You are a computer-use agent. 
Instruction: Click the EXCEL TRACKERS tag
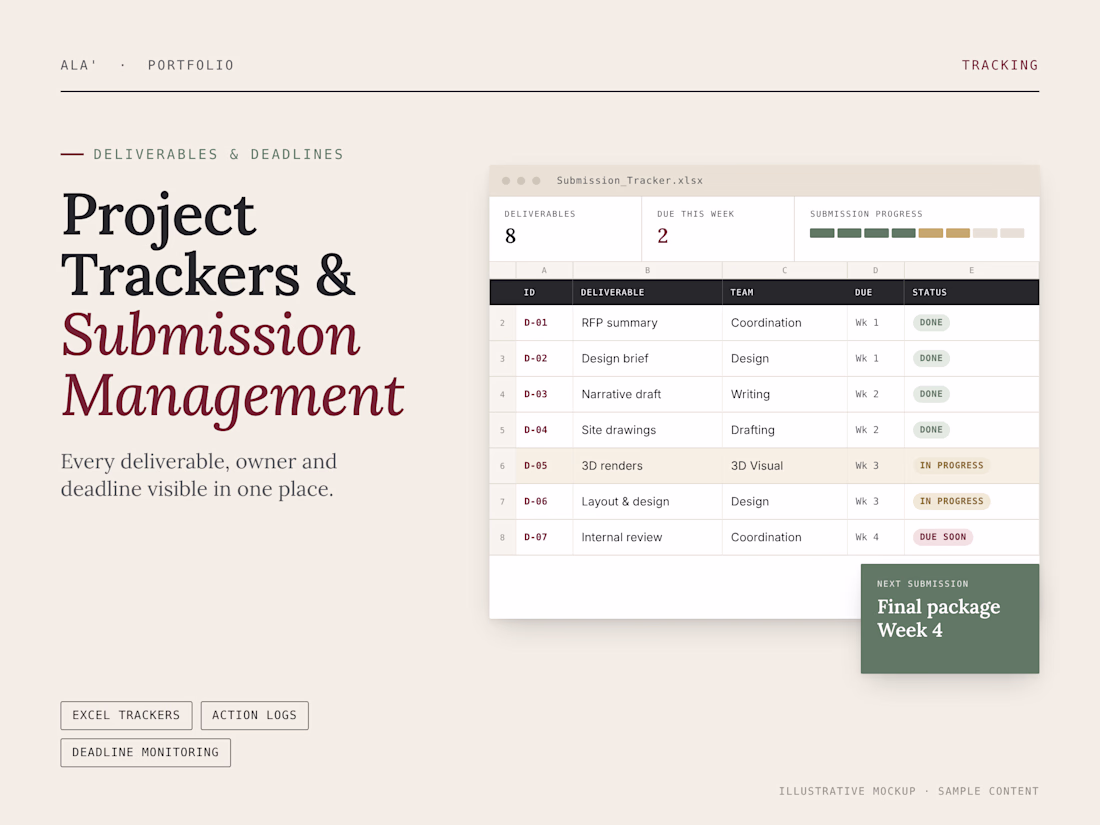pos(126,715)
